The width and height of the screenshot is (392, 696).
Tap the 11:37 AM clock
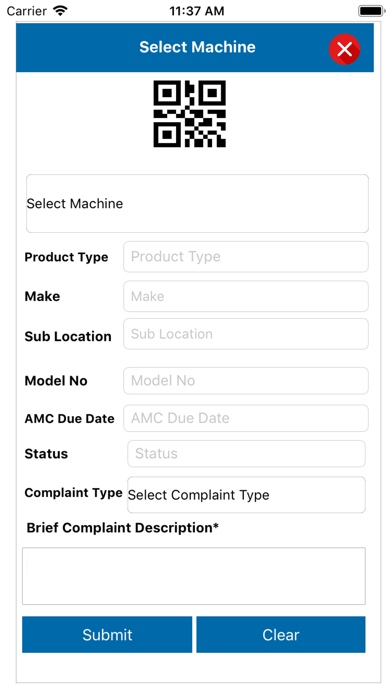click(x=197, y=11)
